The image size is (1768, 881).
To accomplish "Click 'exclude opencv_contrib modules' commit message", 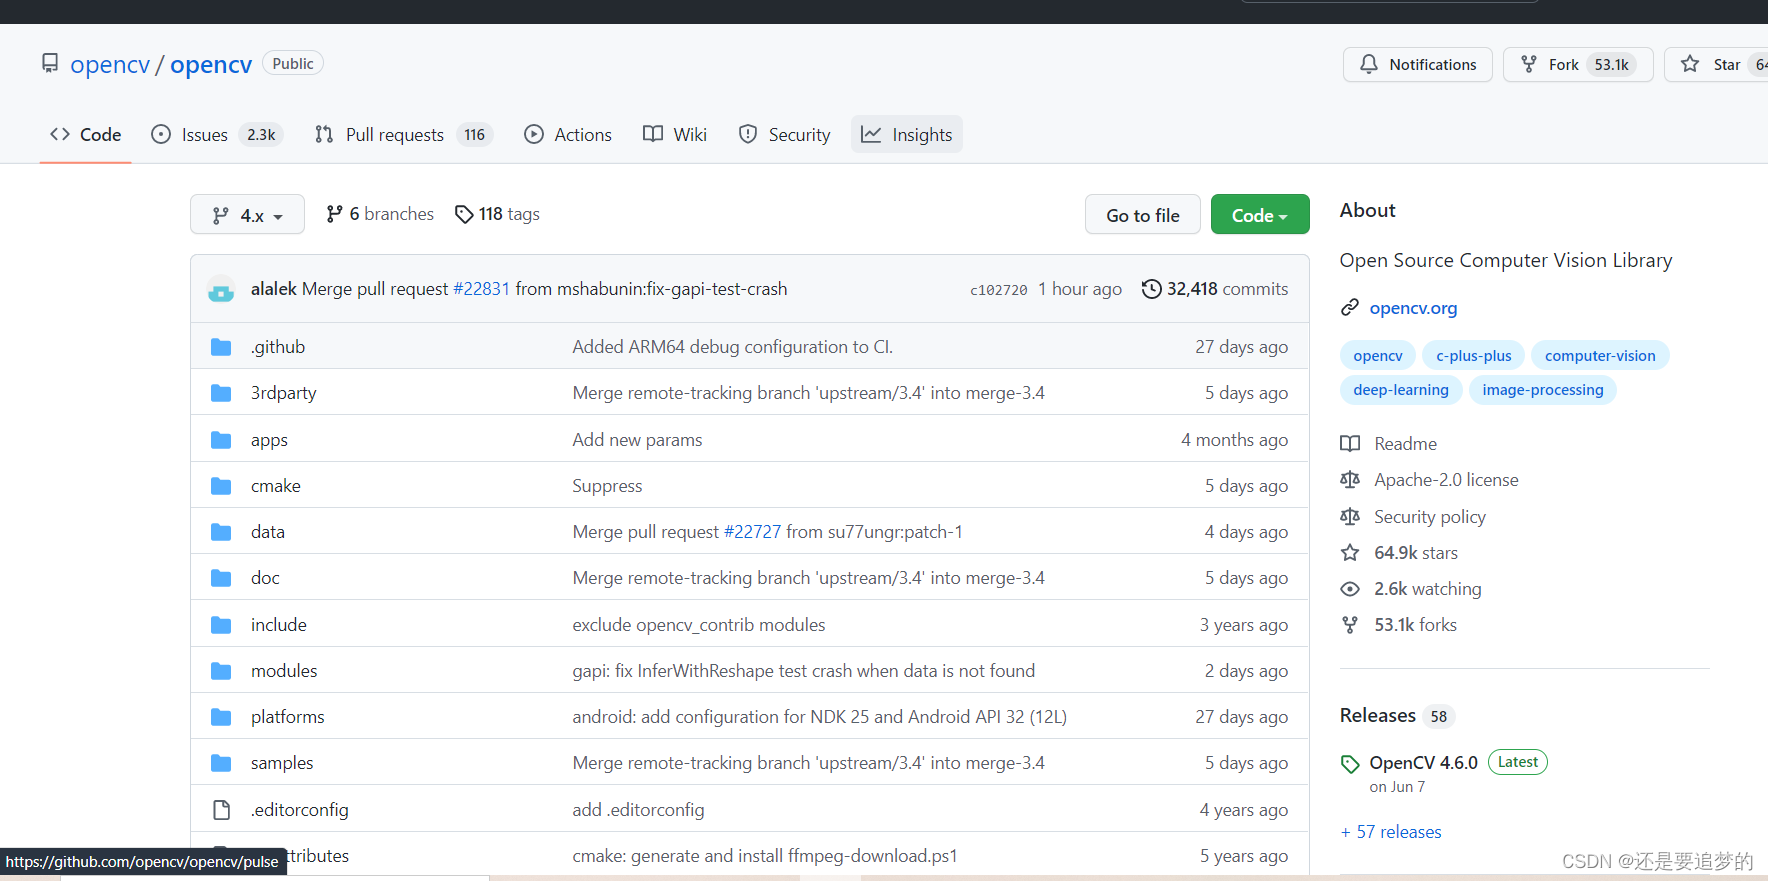I will (699, 625).
